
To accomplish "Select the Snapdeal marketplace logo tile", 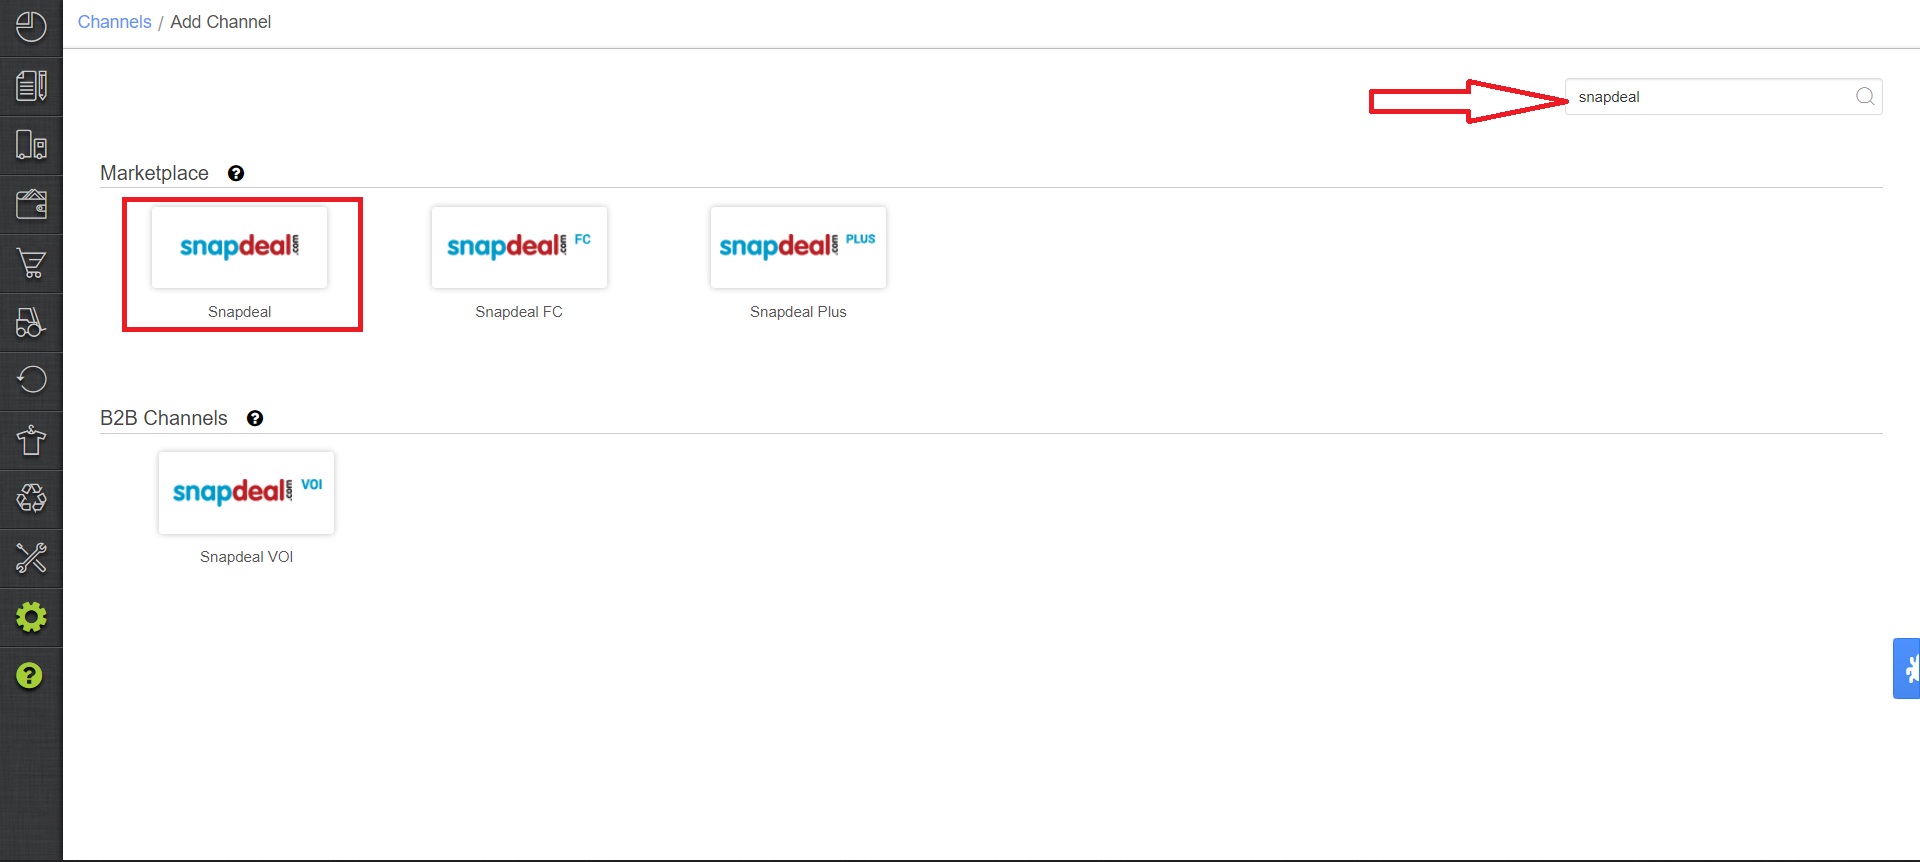I will click(x=240, y=247).
